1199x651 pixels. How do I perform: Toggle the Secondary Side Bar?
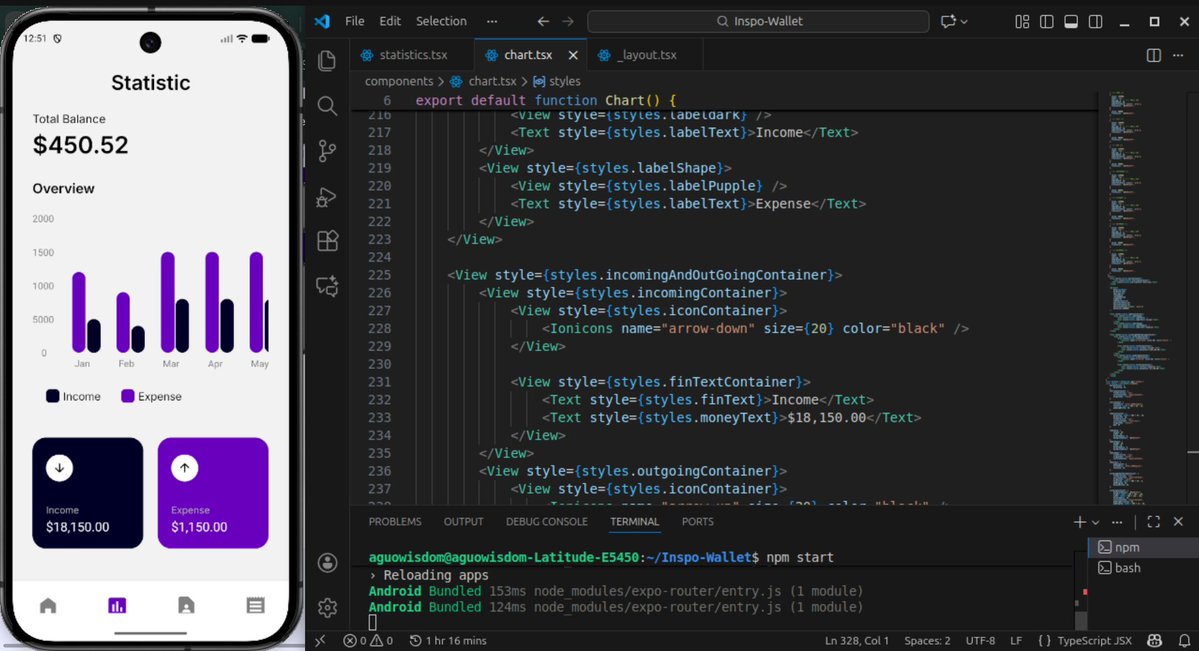1096,21
